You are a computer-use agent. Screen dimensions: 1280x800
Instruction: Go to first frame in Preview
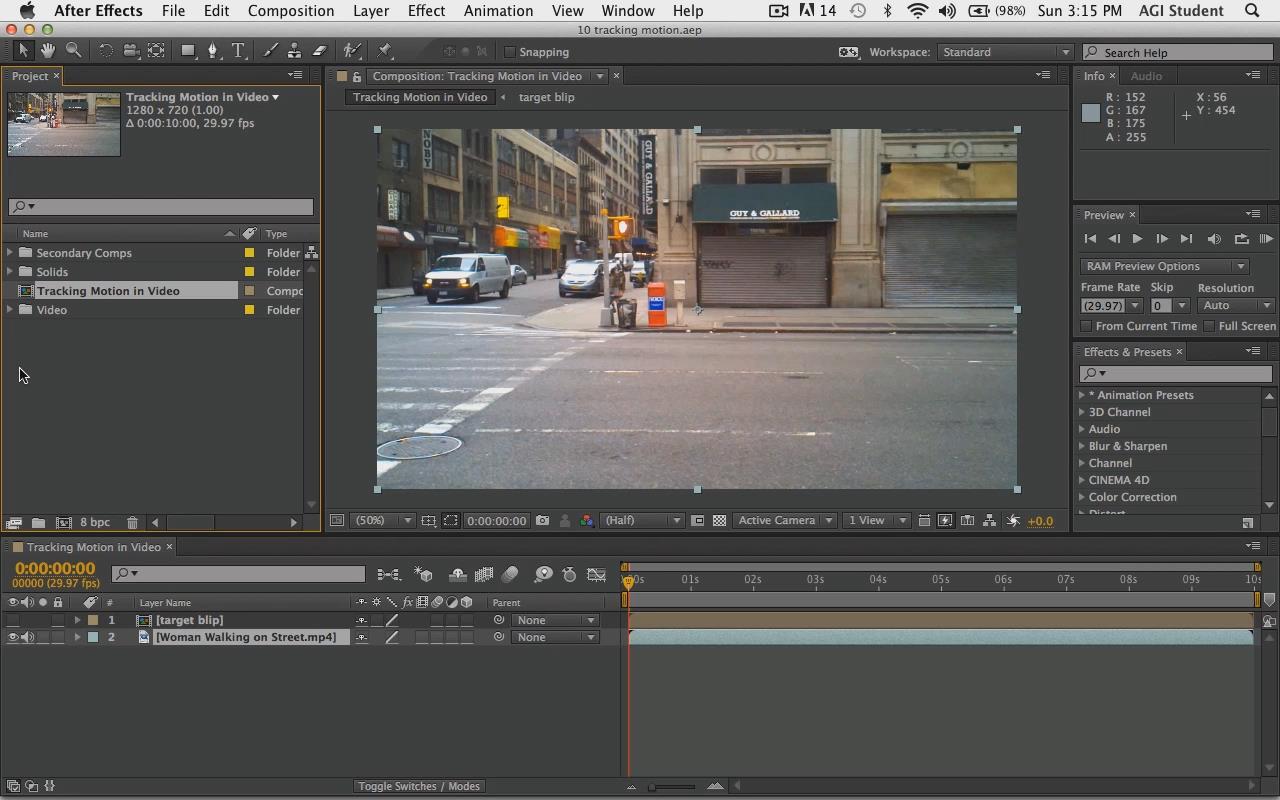point(1090,239)
